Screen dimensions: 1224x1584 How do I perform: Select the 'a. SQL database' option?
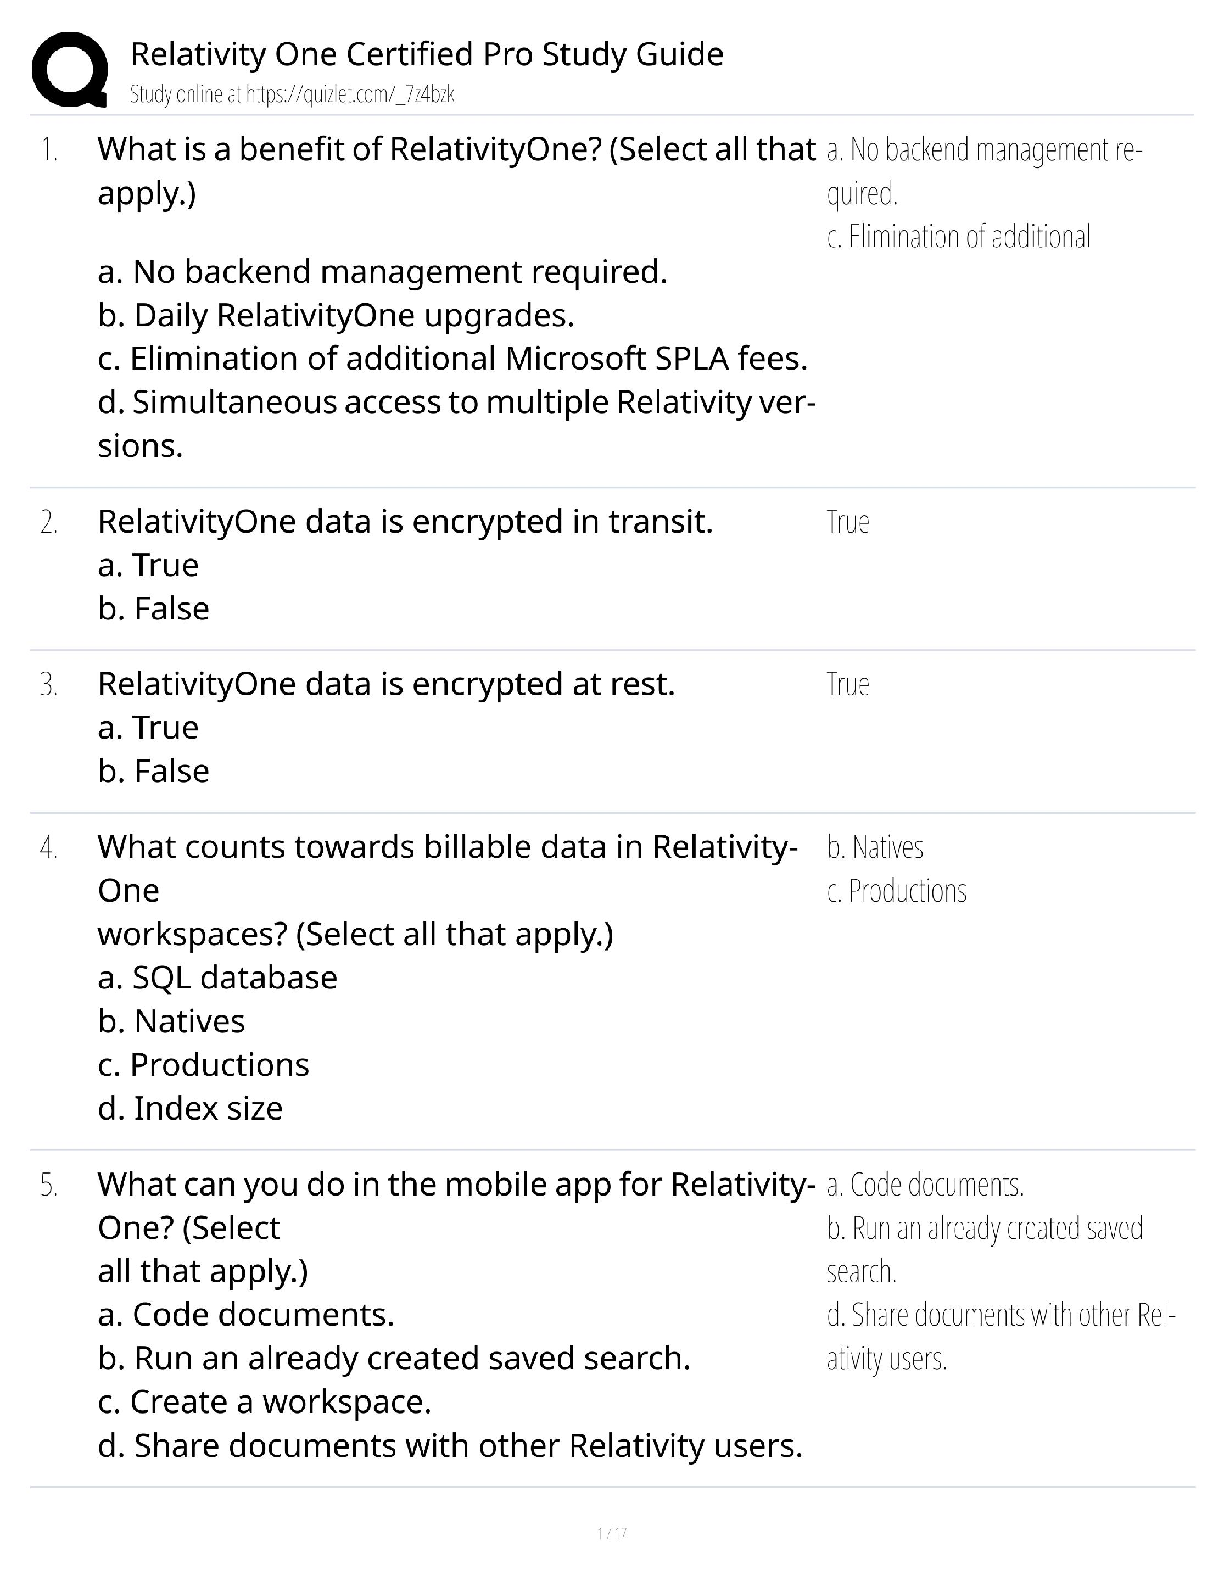coord(218,978)
